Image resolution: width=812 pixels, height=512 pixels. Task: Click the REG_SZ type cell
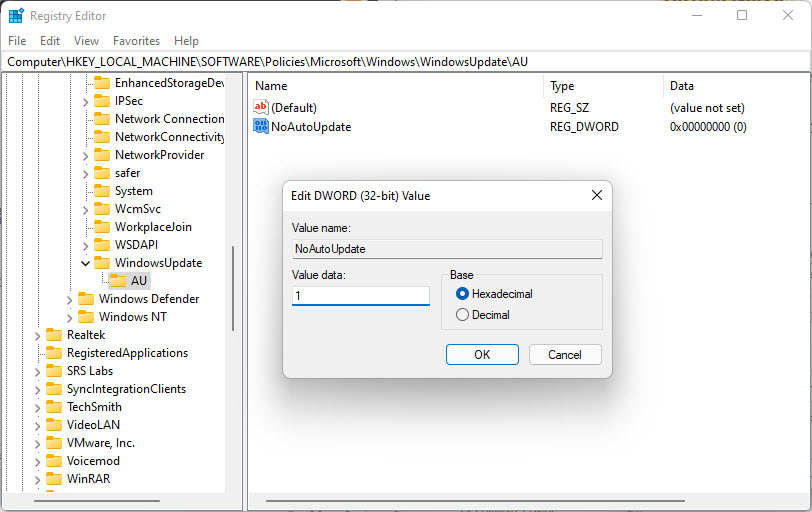pos(569,108)
